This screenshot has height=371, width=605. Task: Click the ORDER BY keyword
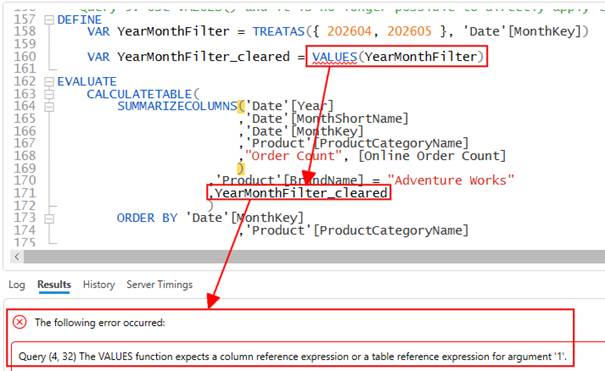(x=147, y=218)
